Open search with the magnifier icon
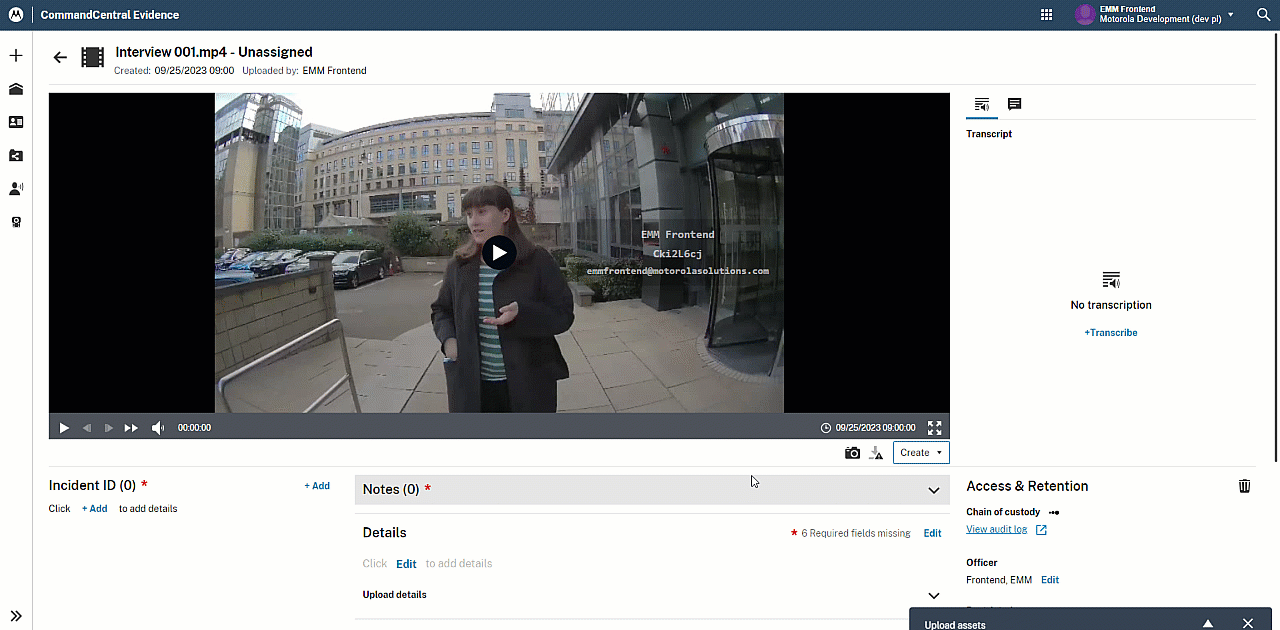Image resolution: width=1280 pixels, height=630 pixels. point(1263,15)
